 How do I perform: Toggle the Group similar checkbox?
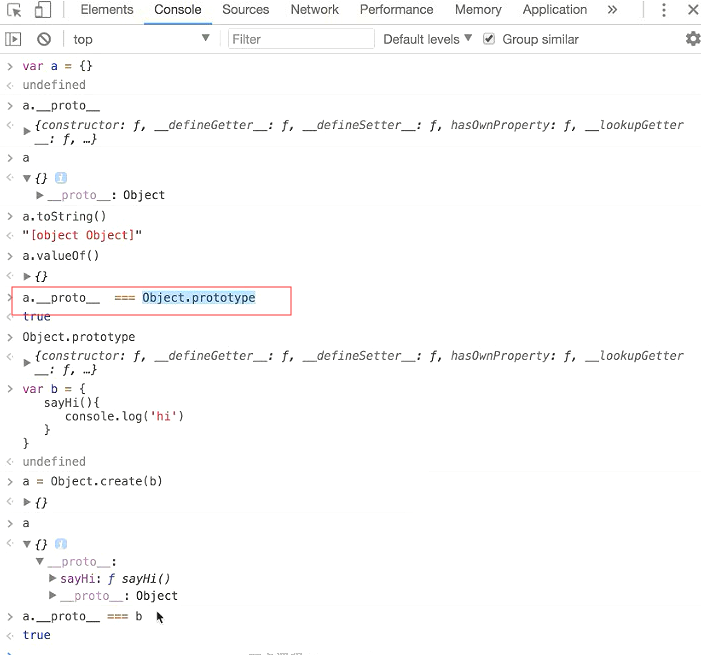pyautogui.click(x=489, y=39)
